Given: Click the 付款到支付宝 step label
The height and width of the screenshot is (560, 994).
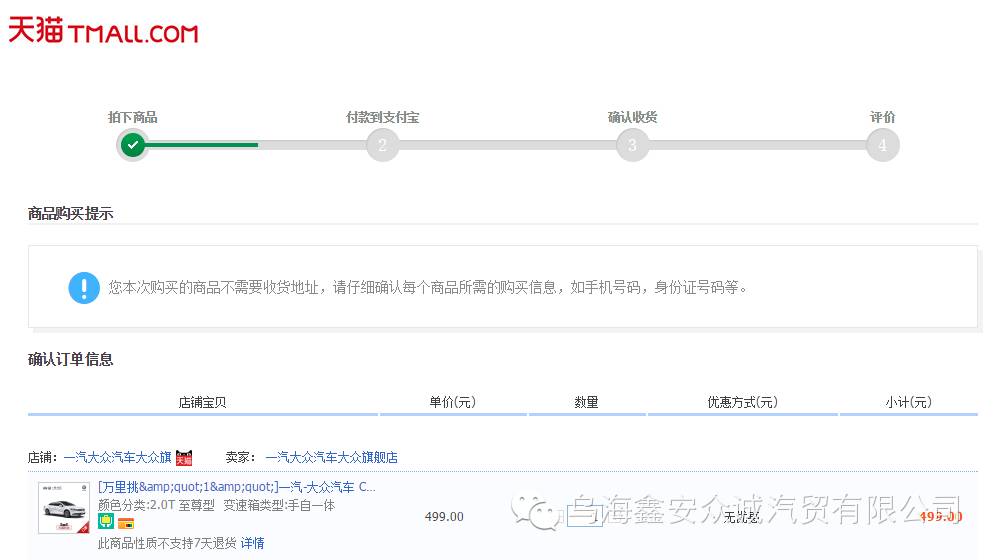Looking at the screenshot, I should [x=382, y=117].
